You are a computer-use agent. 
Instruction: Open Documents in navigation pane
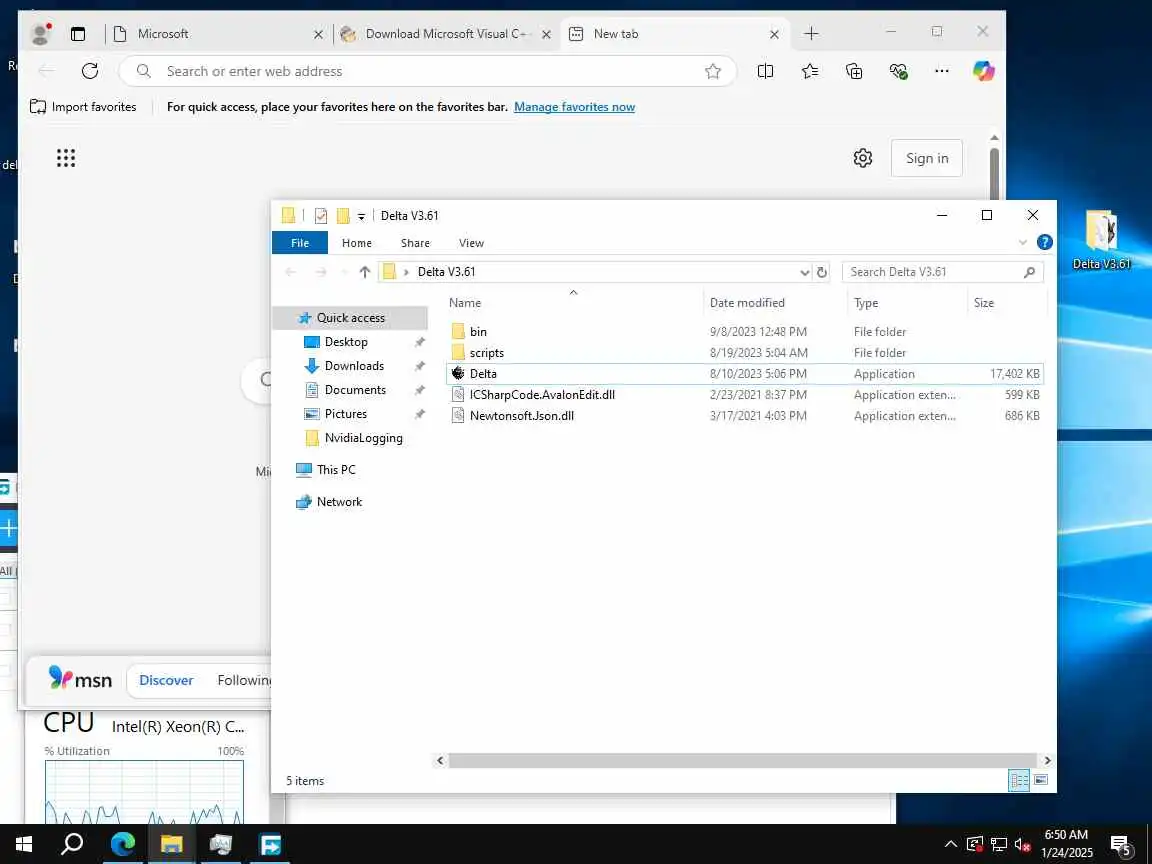click(x=355, y=389)
